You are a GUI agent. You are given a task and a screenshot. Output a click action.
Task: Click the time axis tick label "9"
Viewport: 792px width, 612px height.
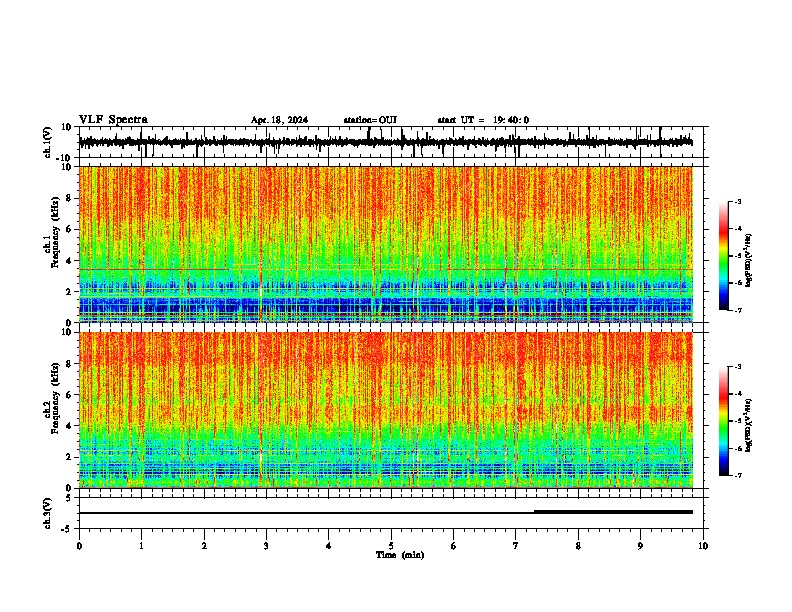[641, 546]
